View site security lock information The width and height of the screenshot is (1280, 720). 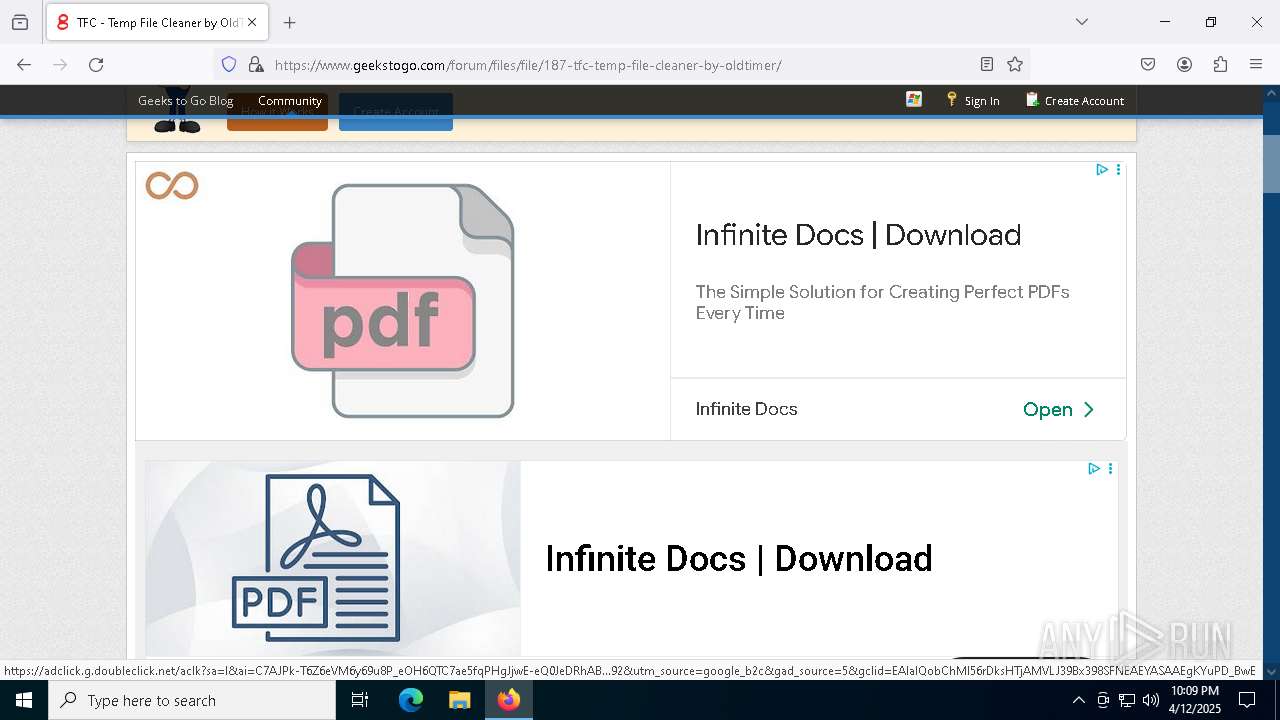click(x=256, y=64)
